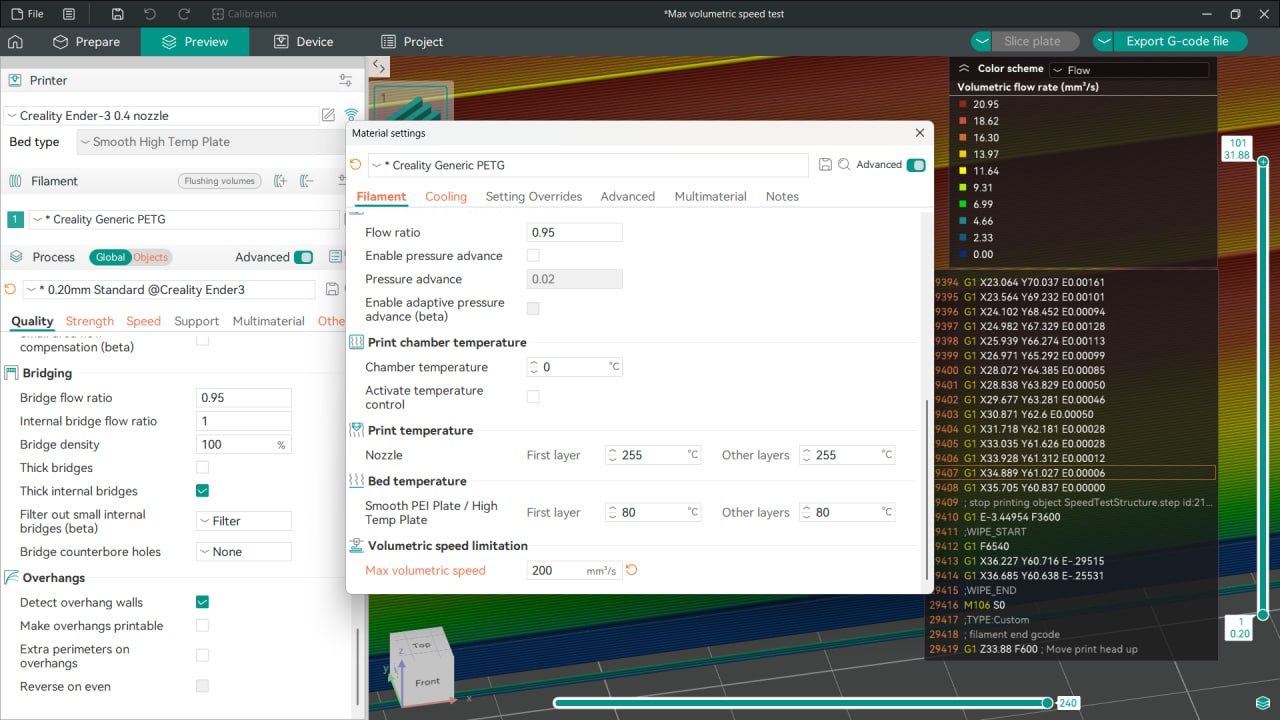Screen dimensions: 1280x720
Task: Open the 0.20mm Standard process preset dropdown
Action: pyautogui.click(x=170, y=289)
